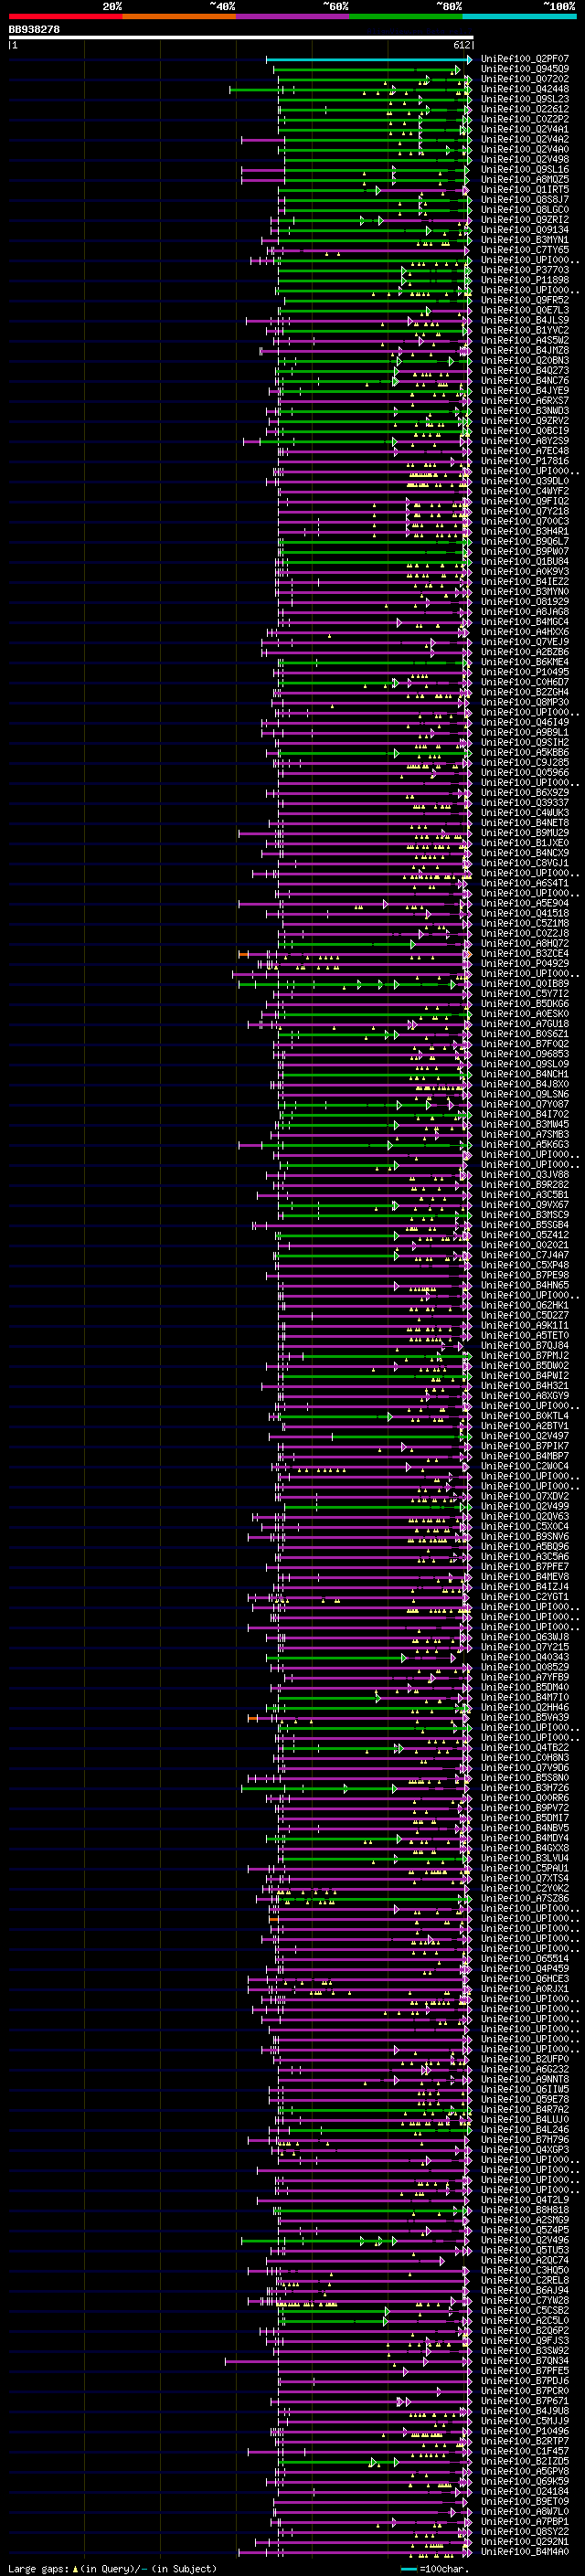
Task: Select hit UniRef100_Q02021
Action: [524, 1244]
